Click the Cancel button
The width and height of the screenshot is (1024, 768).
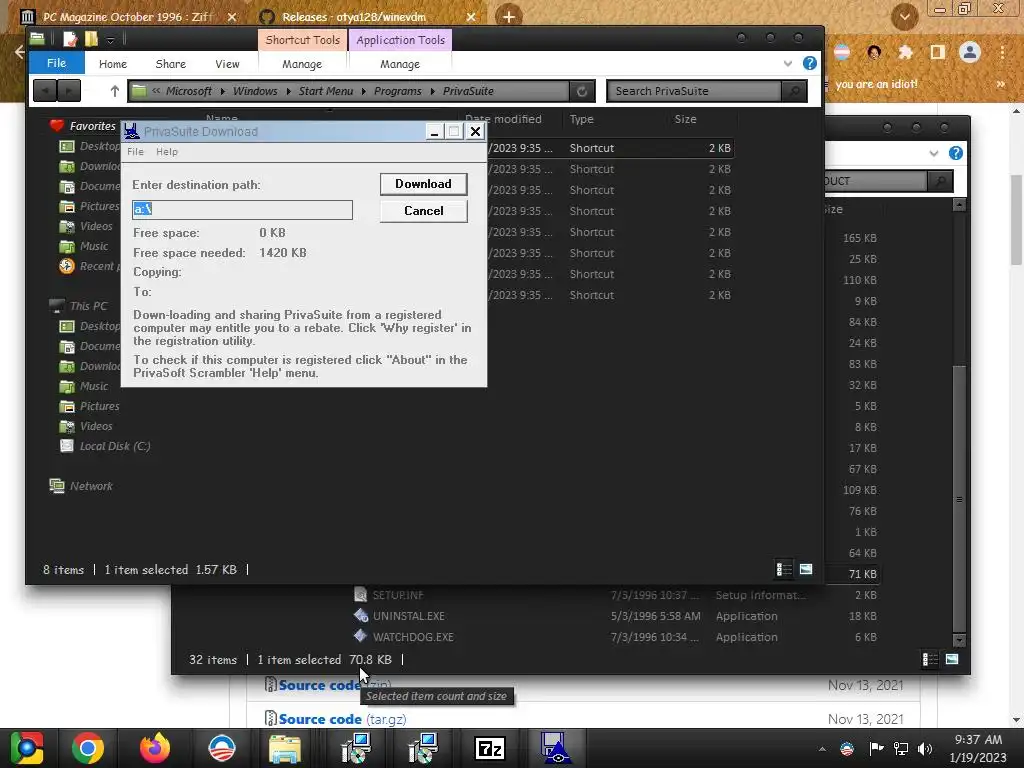[423, 211]
